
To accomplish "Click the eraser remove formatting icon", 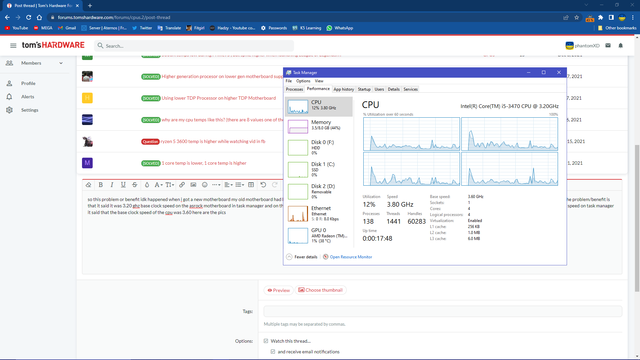I will pos(89,185).
